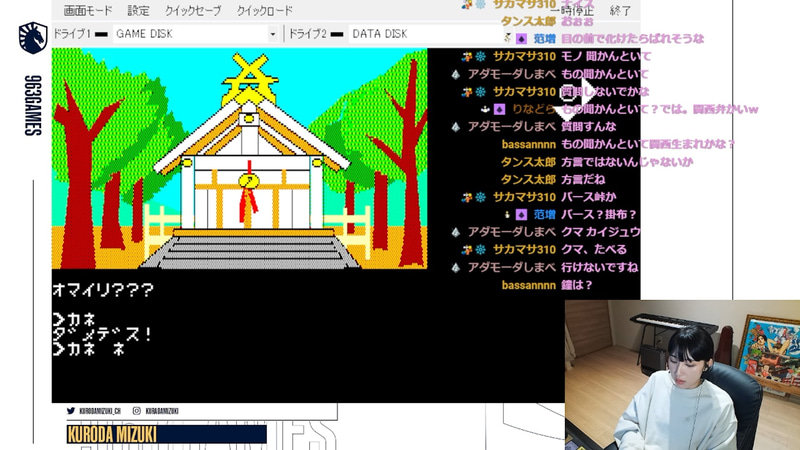Click the Twitter bird icon
Screen dimensions: 800x450
tap(71, 411)
